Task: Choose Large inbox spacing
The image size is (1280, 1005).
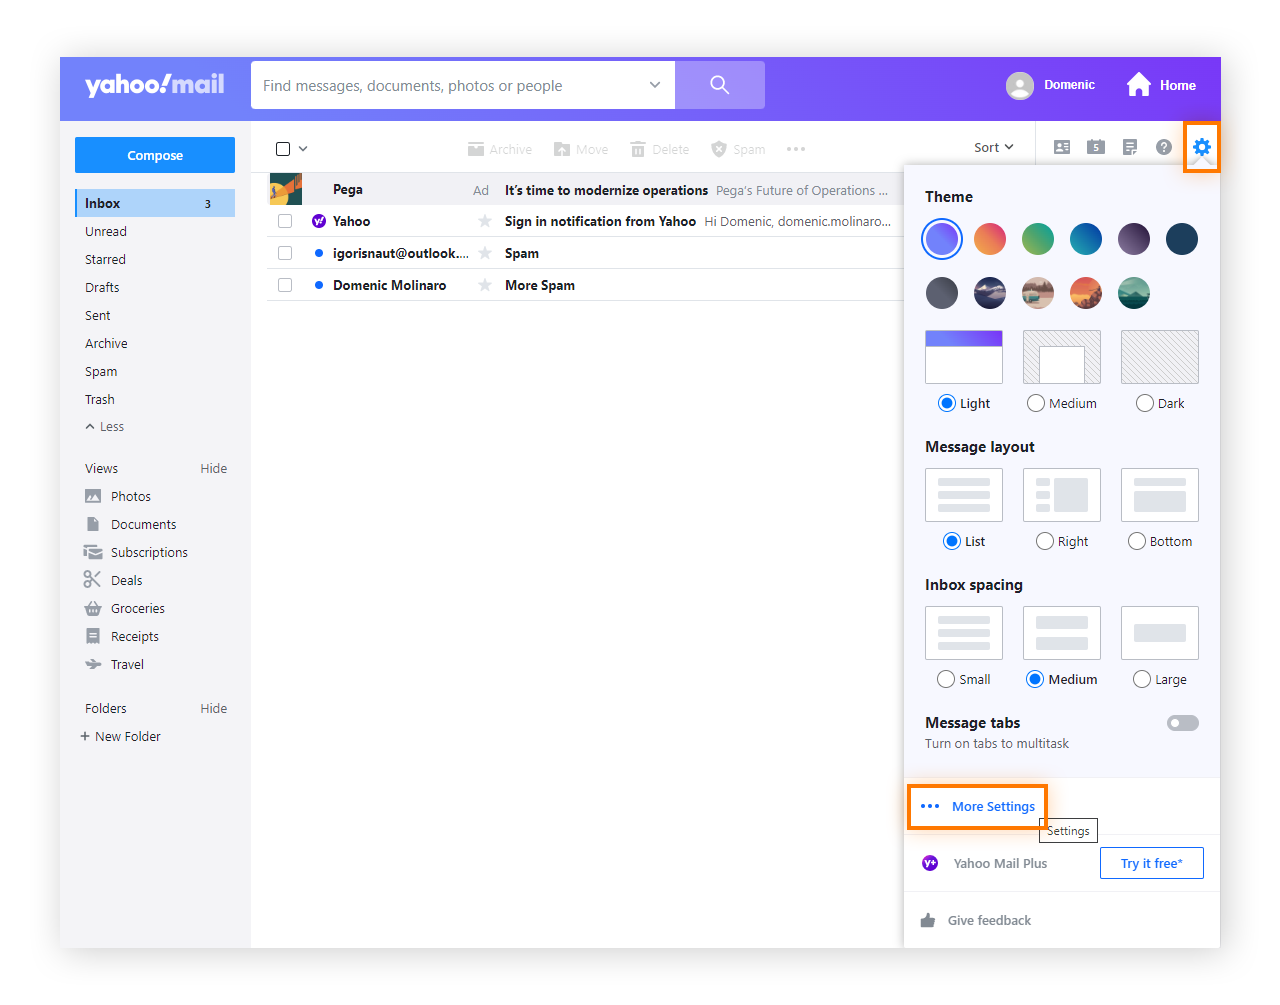Action: (x=1142, y=679)
